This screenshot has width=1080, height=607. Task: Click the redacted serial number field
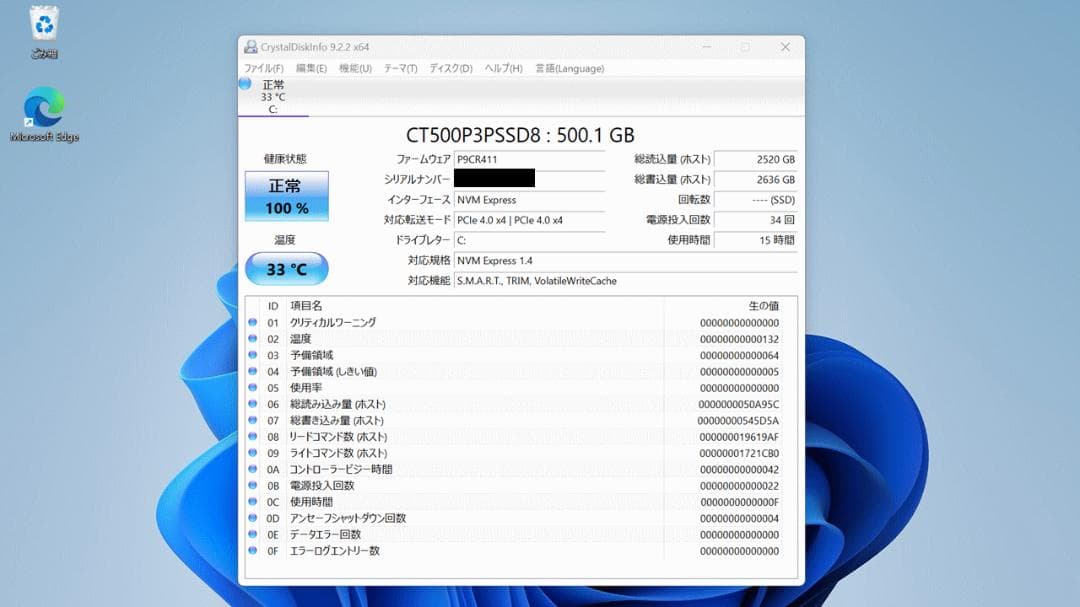[495, 178]
